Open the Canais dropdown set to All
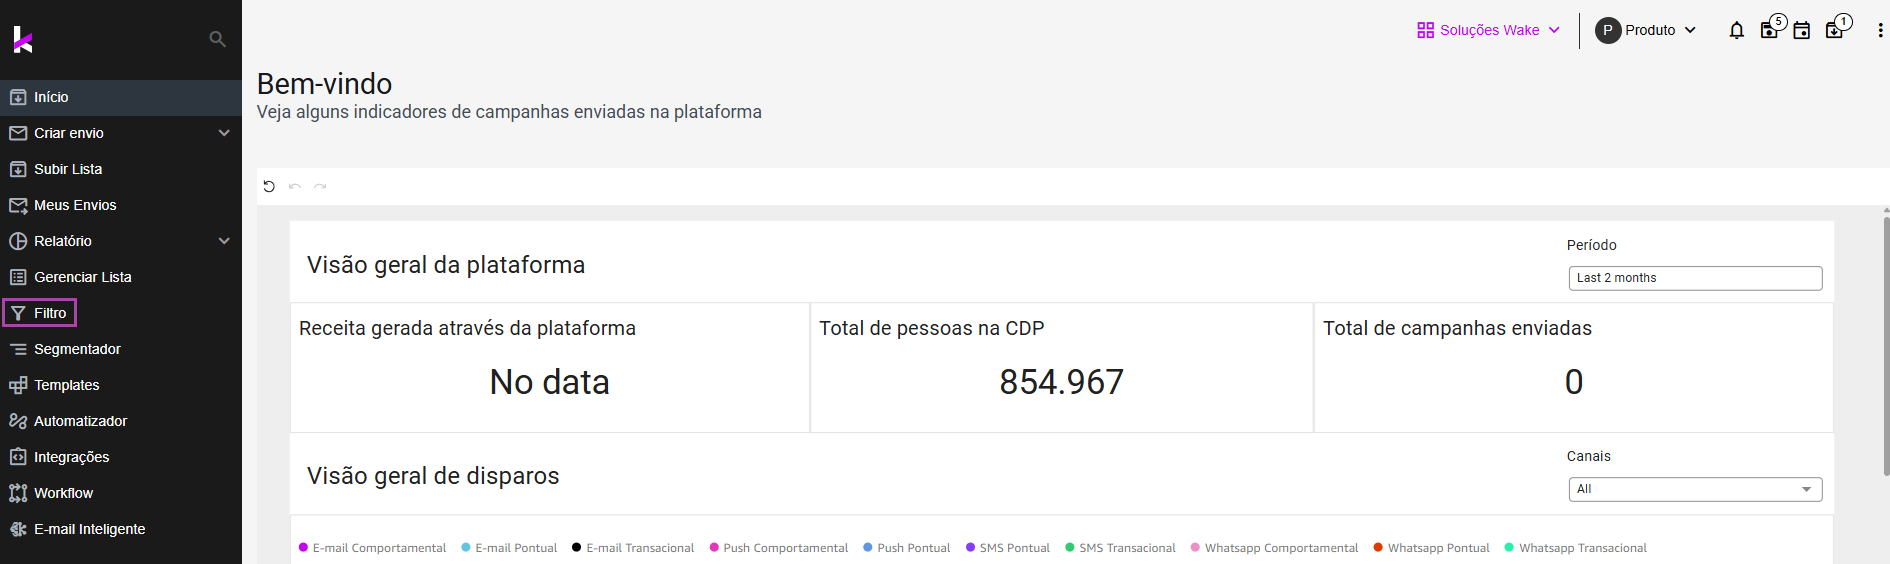Image resolution: width=1890 pixels, height=564 pixels. pyautogui.click(x=1694, y=489)
